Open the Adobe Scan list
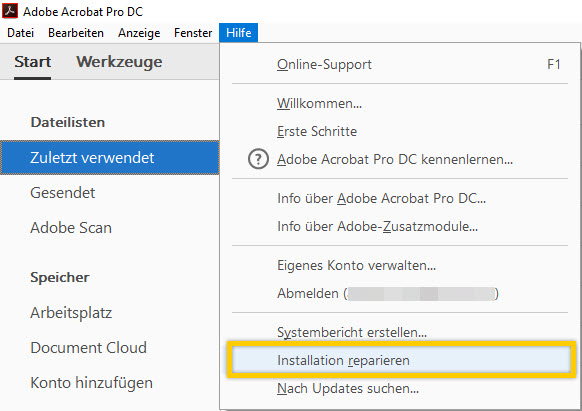 [x=71, y=228]
